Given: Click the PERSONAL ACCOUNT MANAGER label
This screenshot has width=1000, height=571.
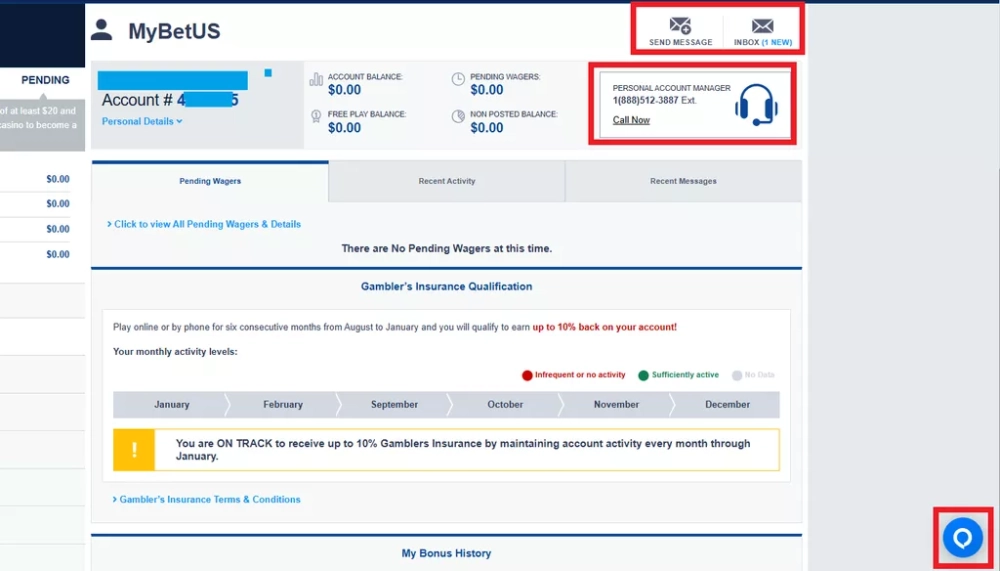Looking at the screenshot, I should 672,88.
